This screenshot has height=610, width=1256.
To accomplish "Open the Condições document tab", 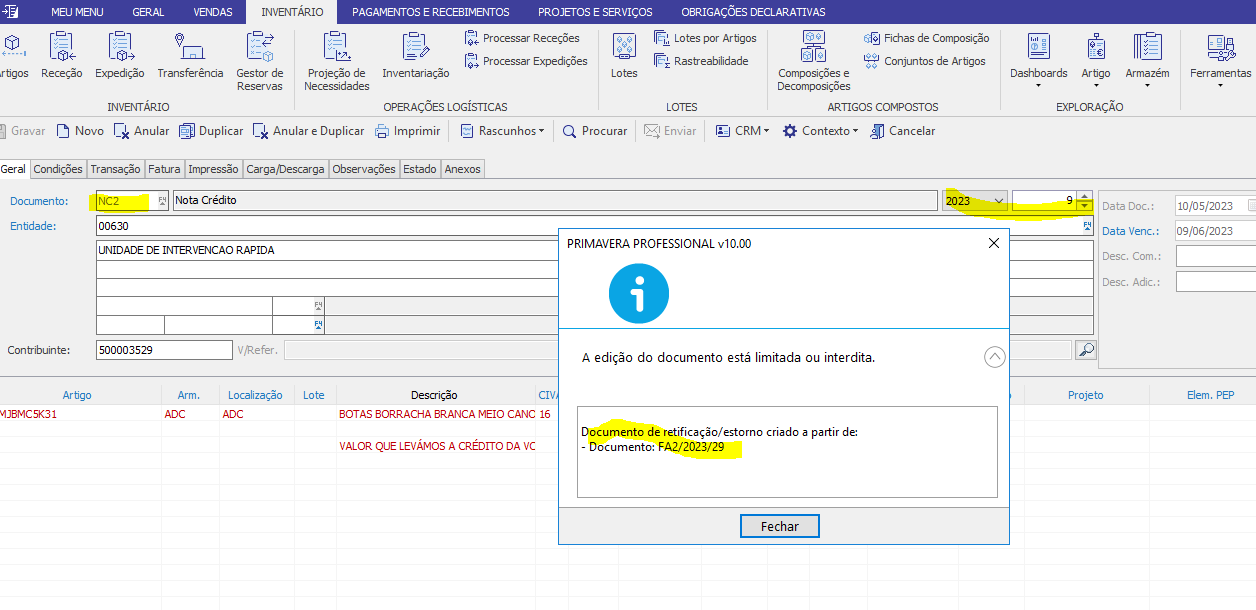I will coord(58,169).
